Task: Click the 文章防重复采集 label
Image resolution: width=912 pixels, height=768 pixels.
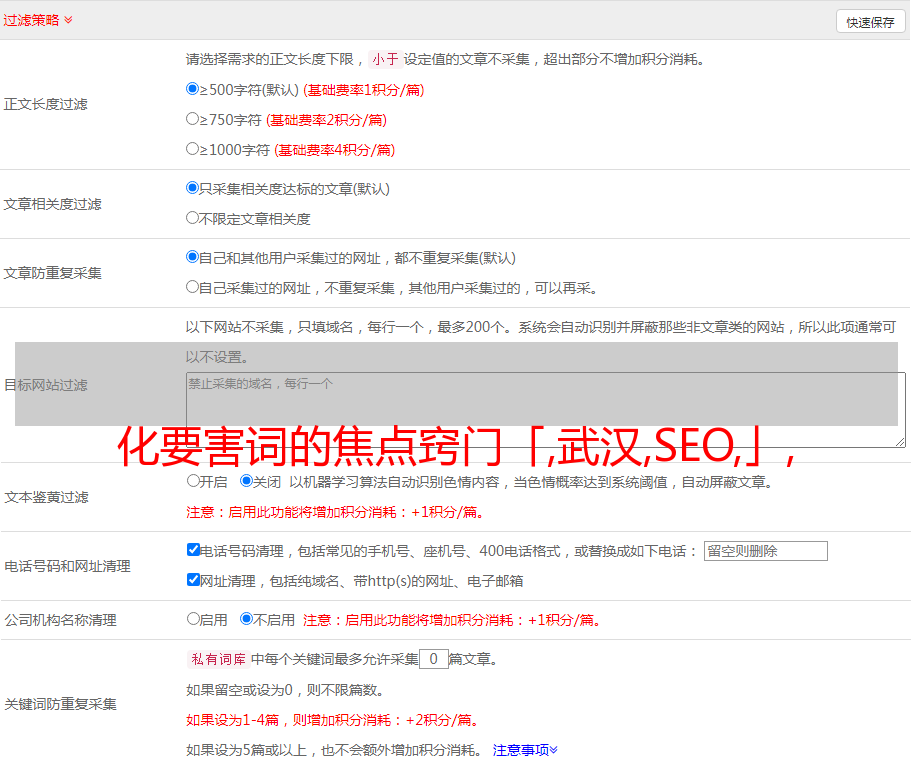Action: click(x=53, y=273)
